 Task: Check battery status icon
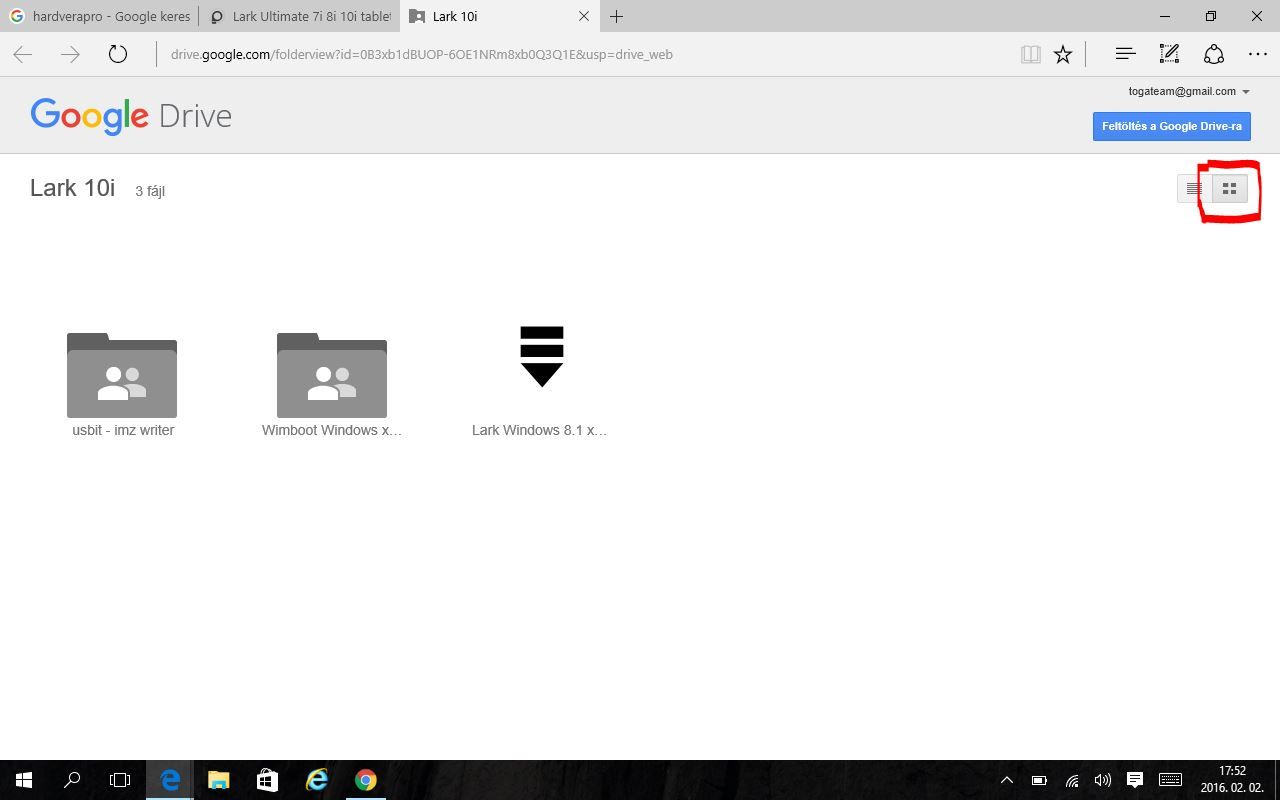1039,780
